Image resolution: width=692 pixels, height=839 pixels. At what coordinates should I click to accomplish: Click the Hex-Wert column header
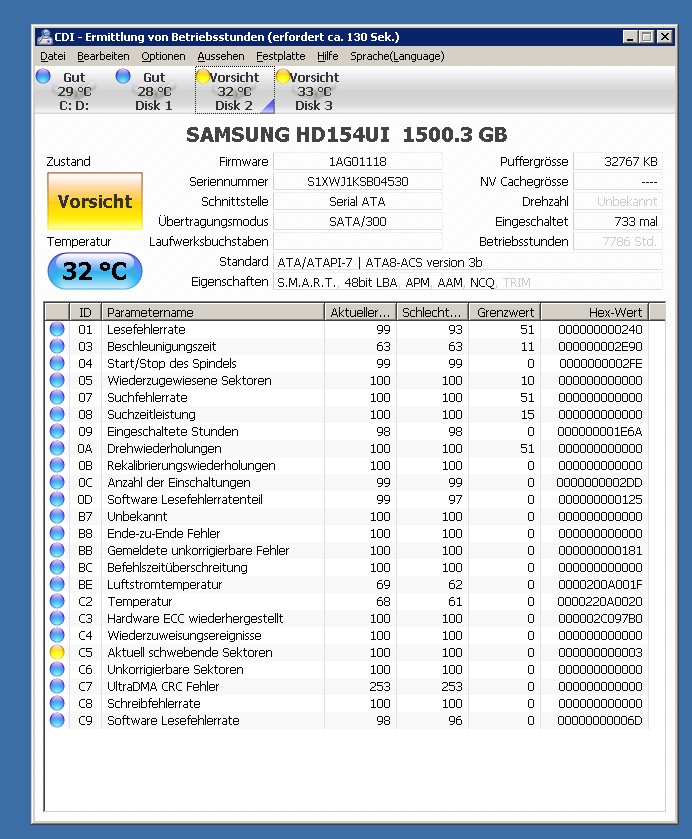(x=595, y=312)
